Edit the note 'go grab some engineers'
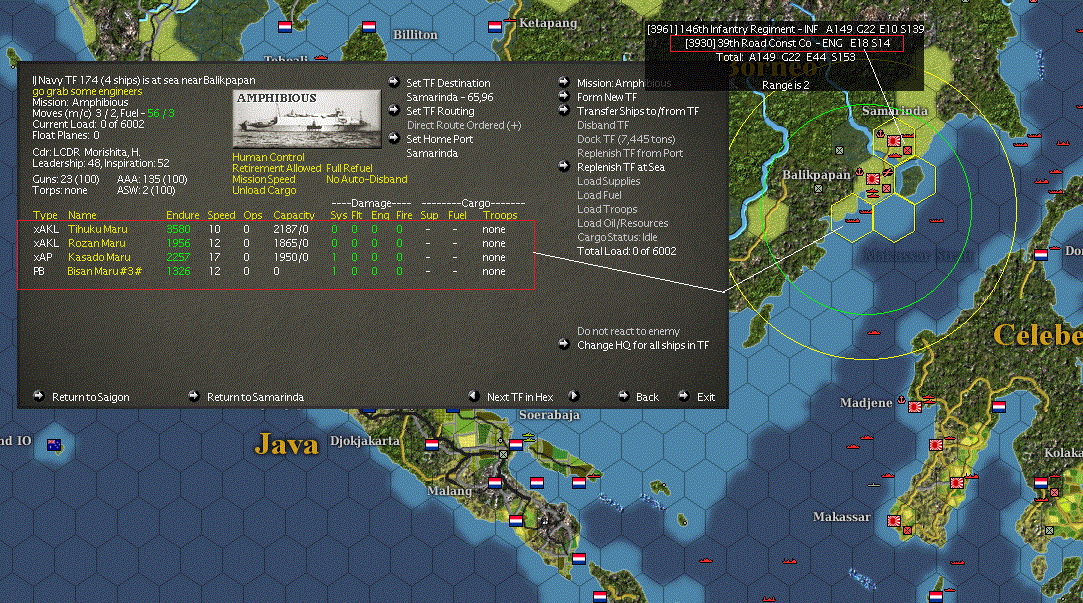 (x=87, y=91)
